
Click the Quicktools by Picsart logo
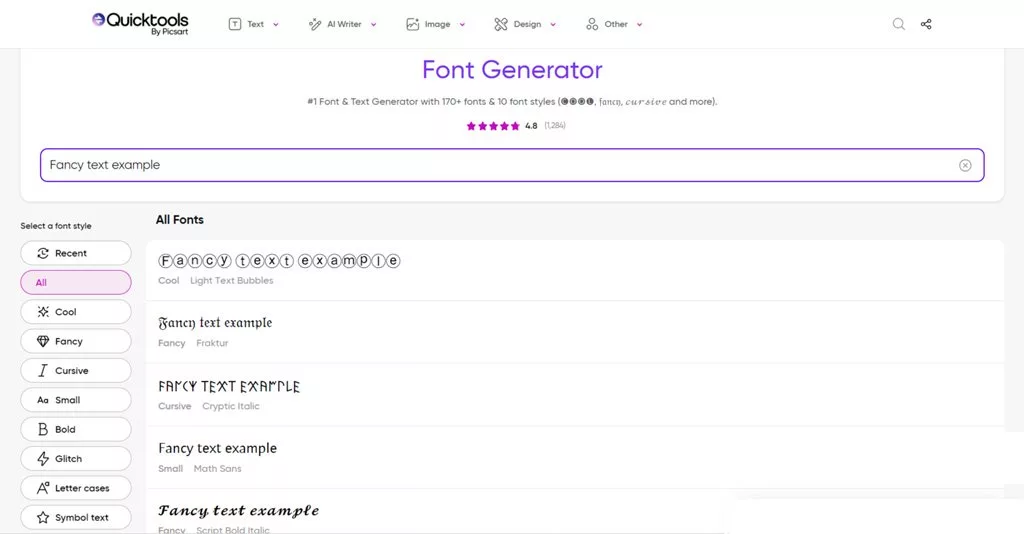pyautogui.click(x=140, y=23)
